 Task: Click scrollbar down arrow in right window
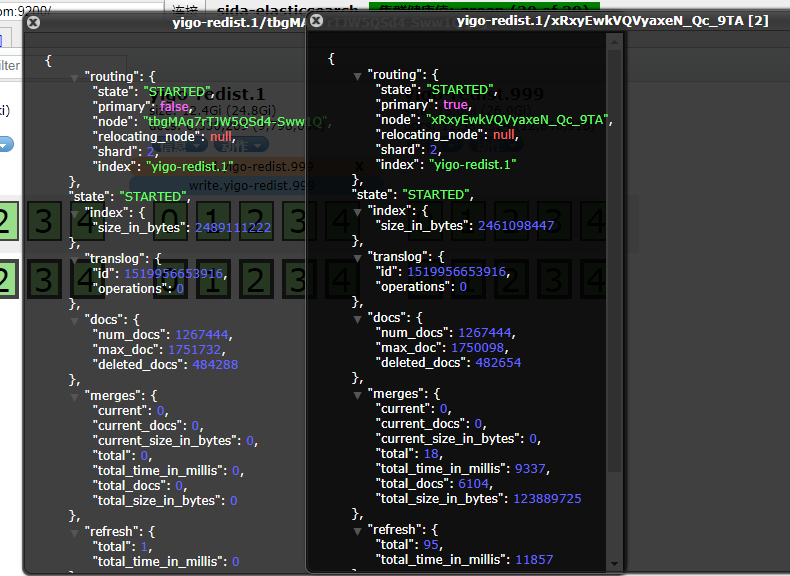point(614,564)
